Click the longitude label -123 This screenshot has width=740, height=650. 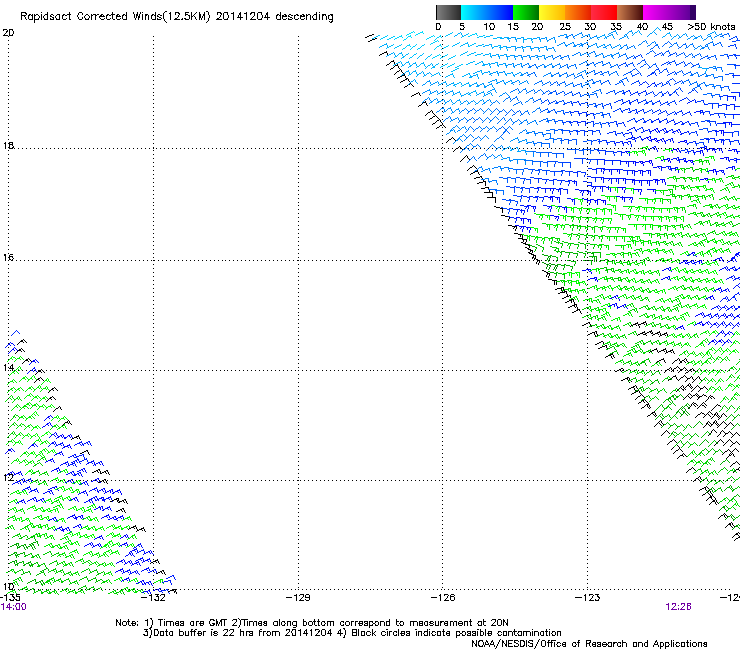(x=588, y=598)
